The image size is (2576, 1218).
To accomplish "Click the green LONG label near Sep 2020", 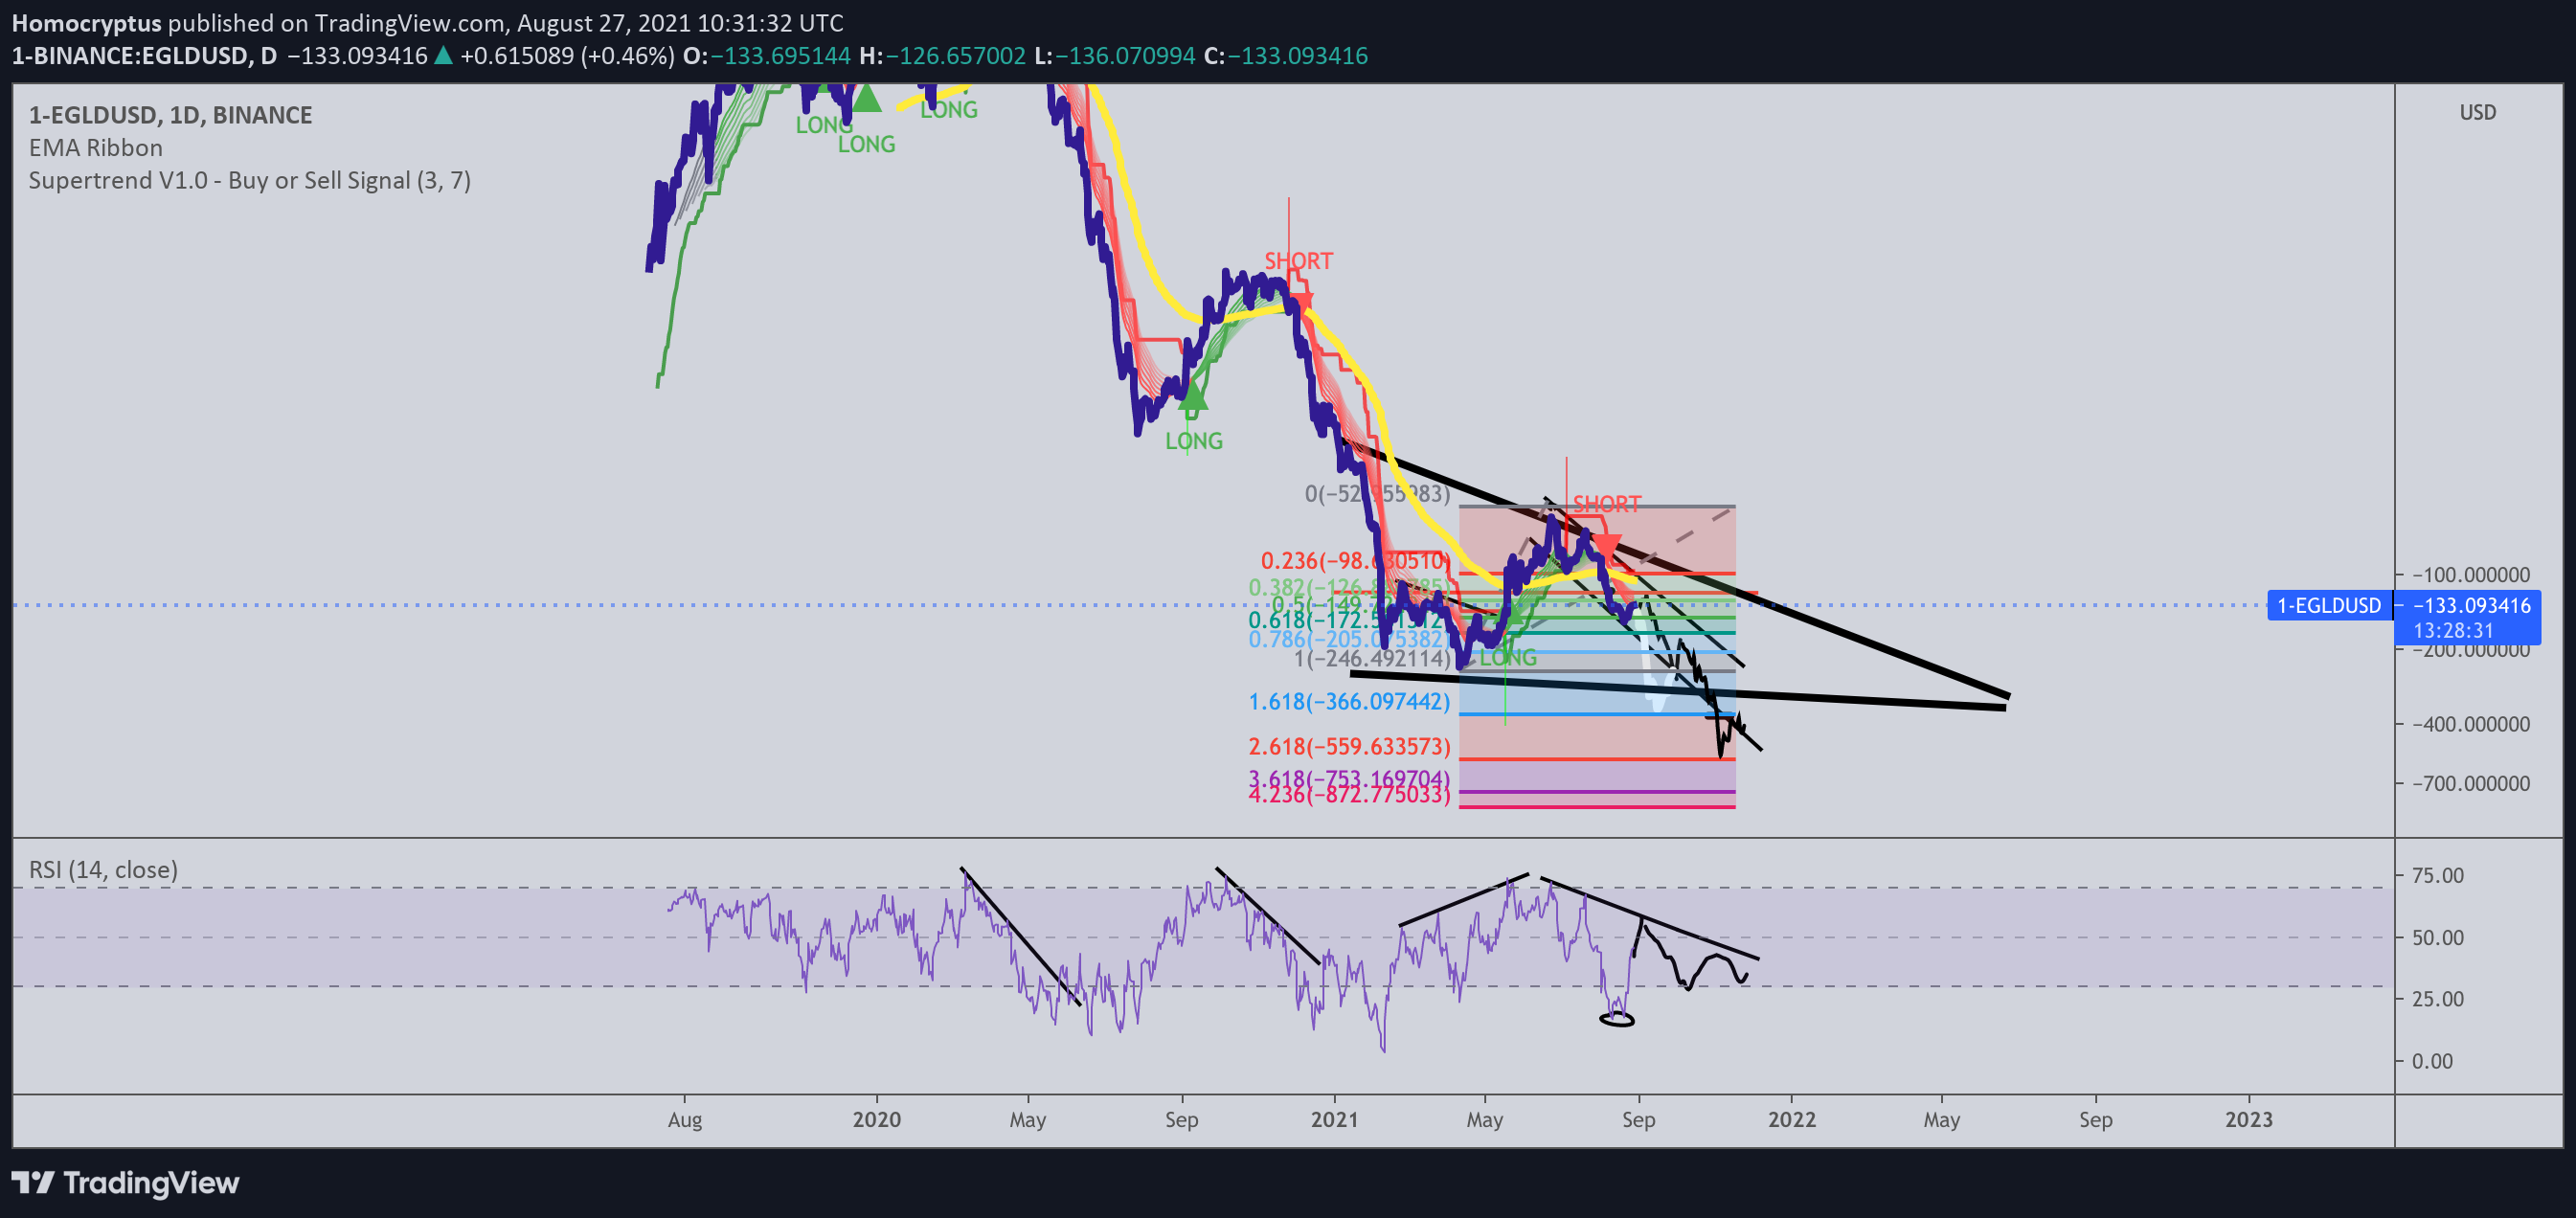I will 1193,441.
